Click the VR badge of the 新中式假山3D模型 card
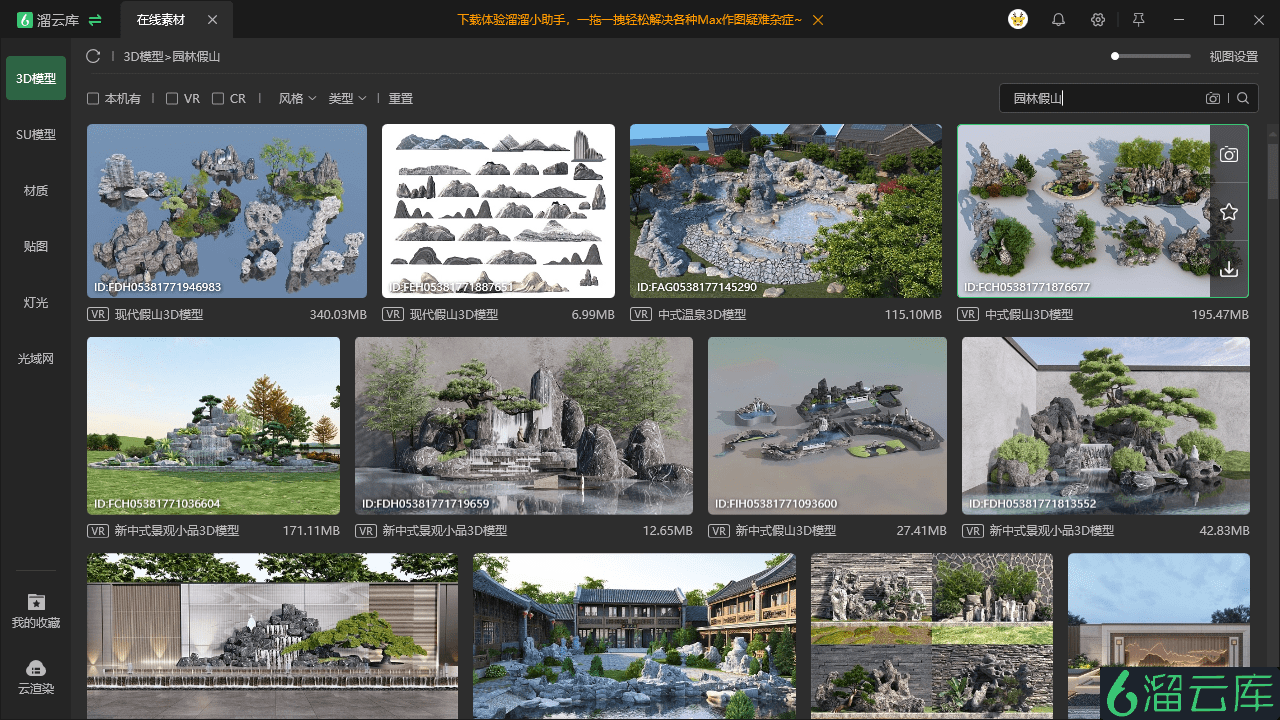 (718, 531)
